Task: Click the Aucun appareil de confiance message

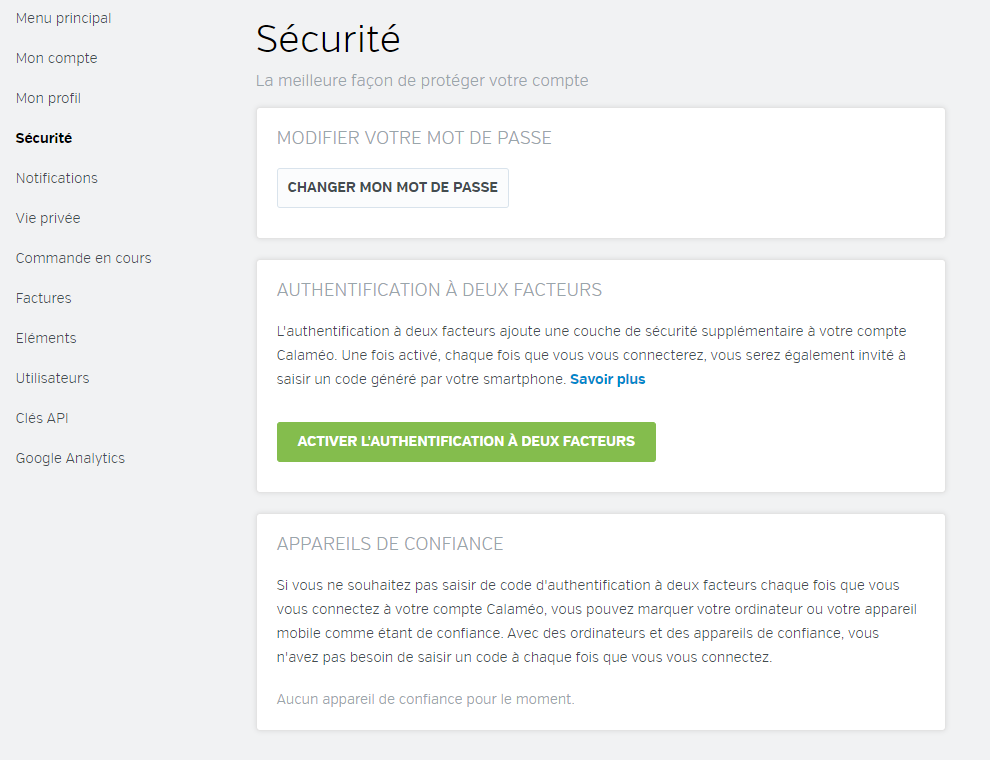Action: (x=425, y=699)
